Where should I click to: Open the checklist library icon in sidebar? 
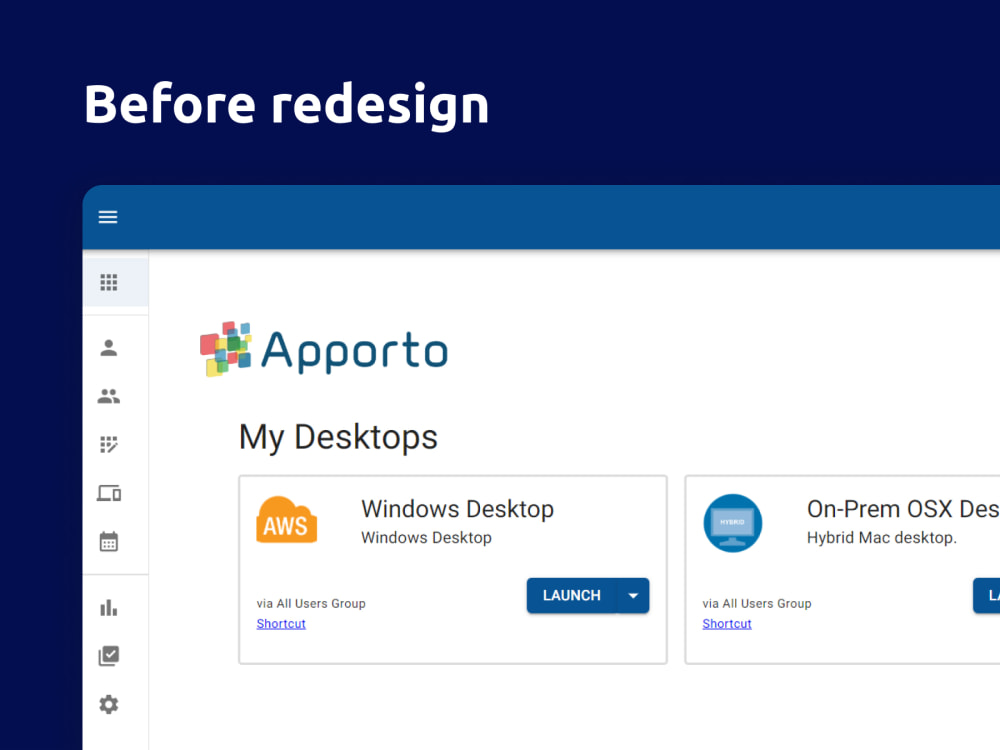point(108,656)
